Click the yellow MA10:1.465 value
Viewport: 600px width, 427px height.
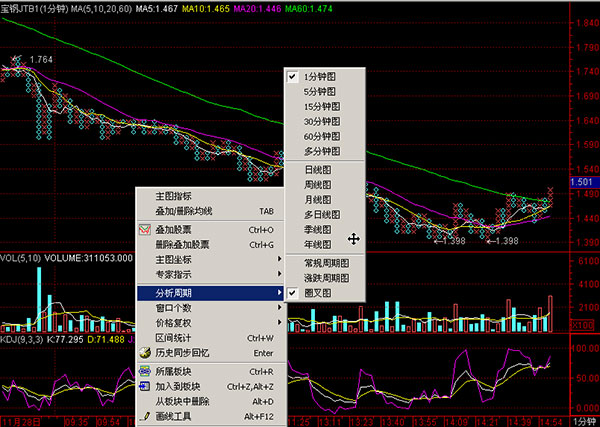pyautogui.click(x=206, y=8)
